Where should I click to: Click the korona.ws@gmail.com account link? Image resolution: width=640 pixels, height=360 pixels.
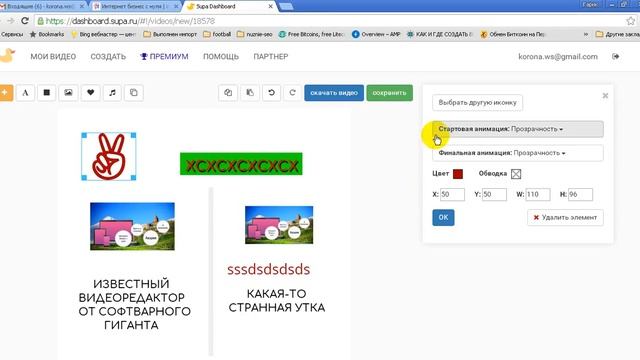pyautogui.click(x=558, y=56)
